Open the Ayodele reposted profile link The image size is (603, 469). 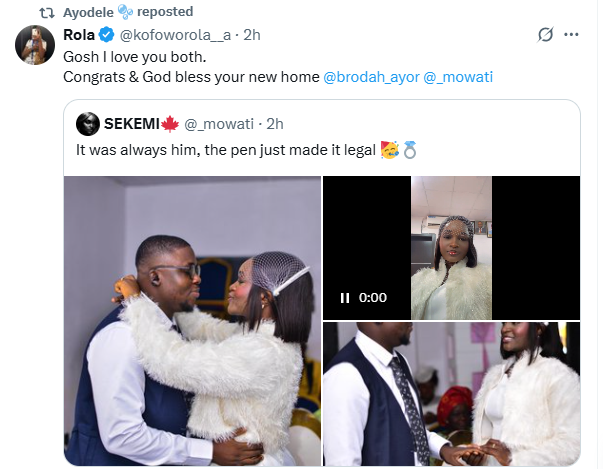click(x=89, y=11)
